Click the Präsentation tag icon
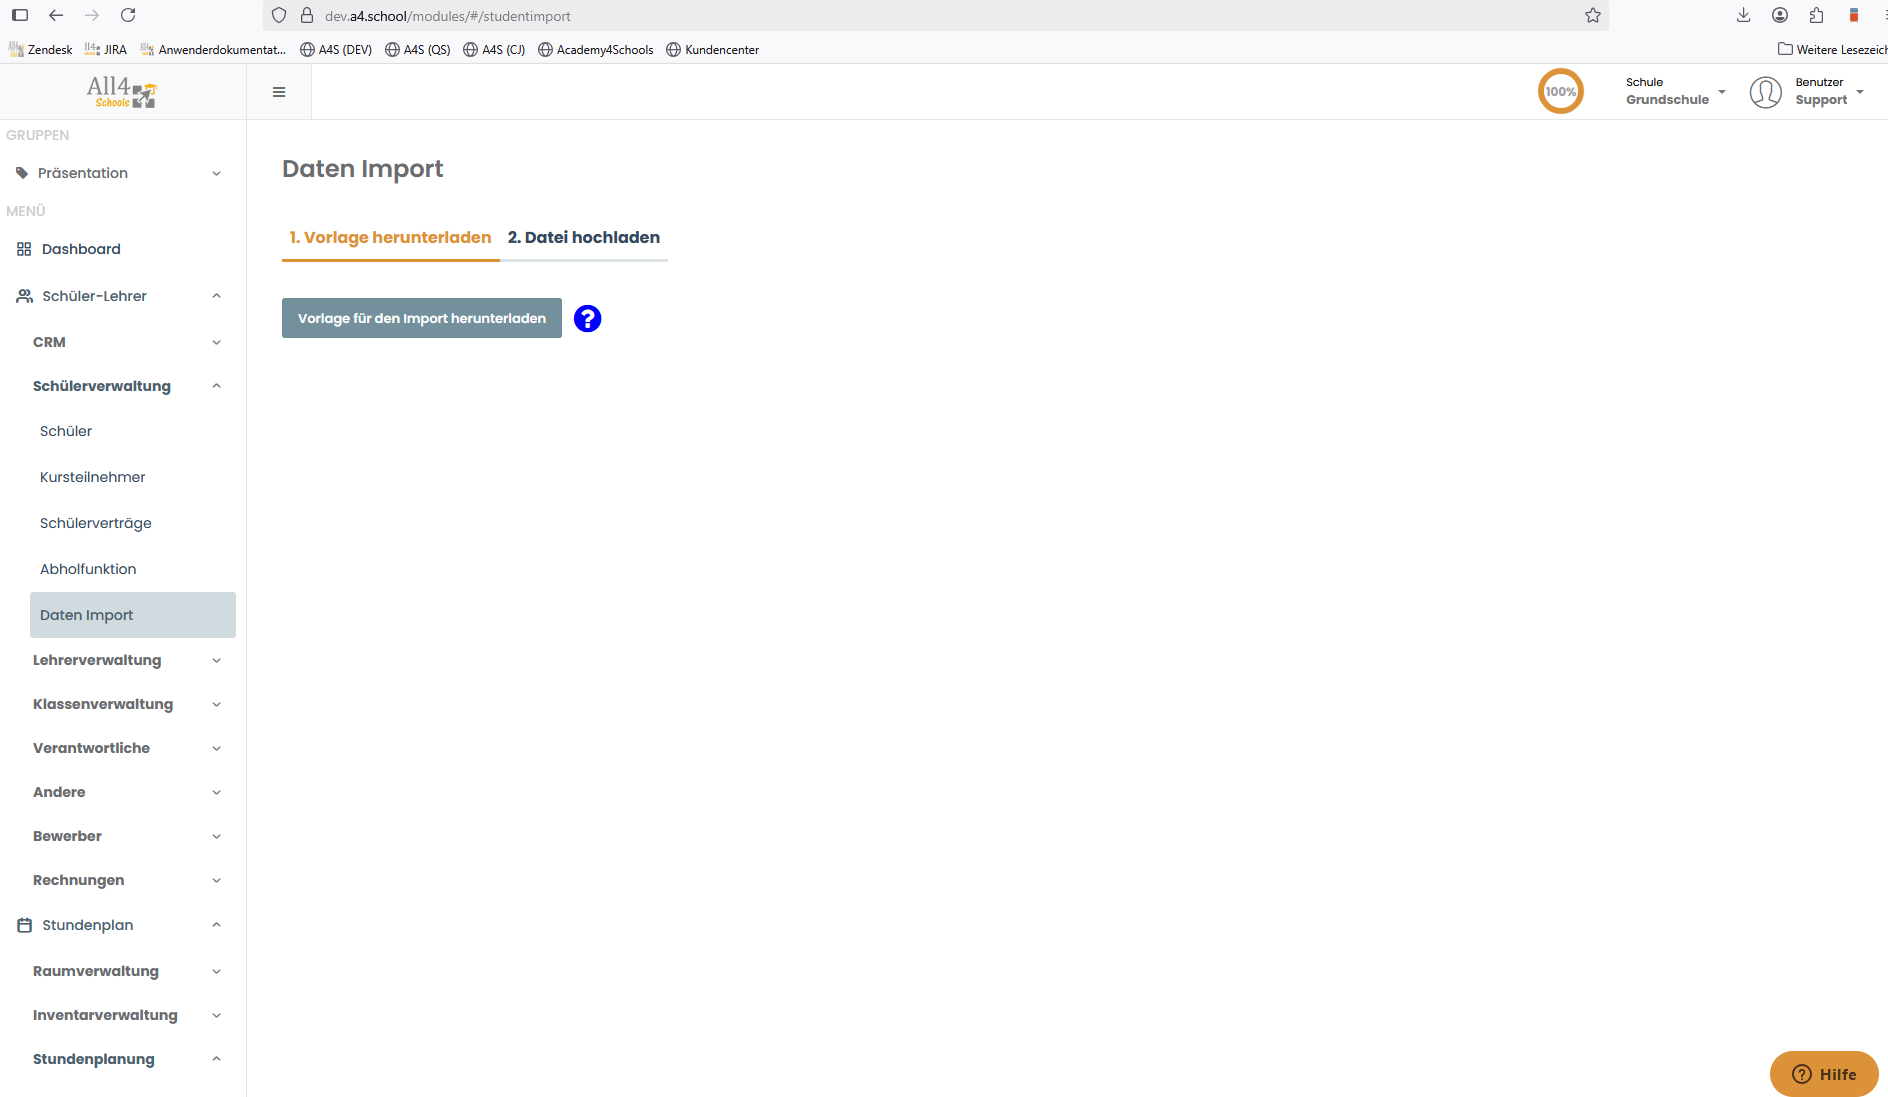1888x1097 pixels. [x=22, y=173]
